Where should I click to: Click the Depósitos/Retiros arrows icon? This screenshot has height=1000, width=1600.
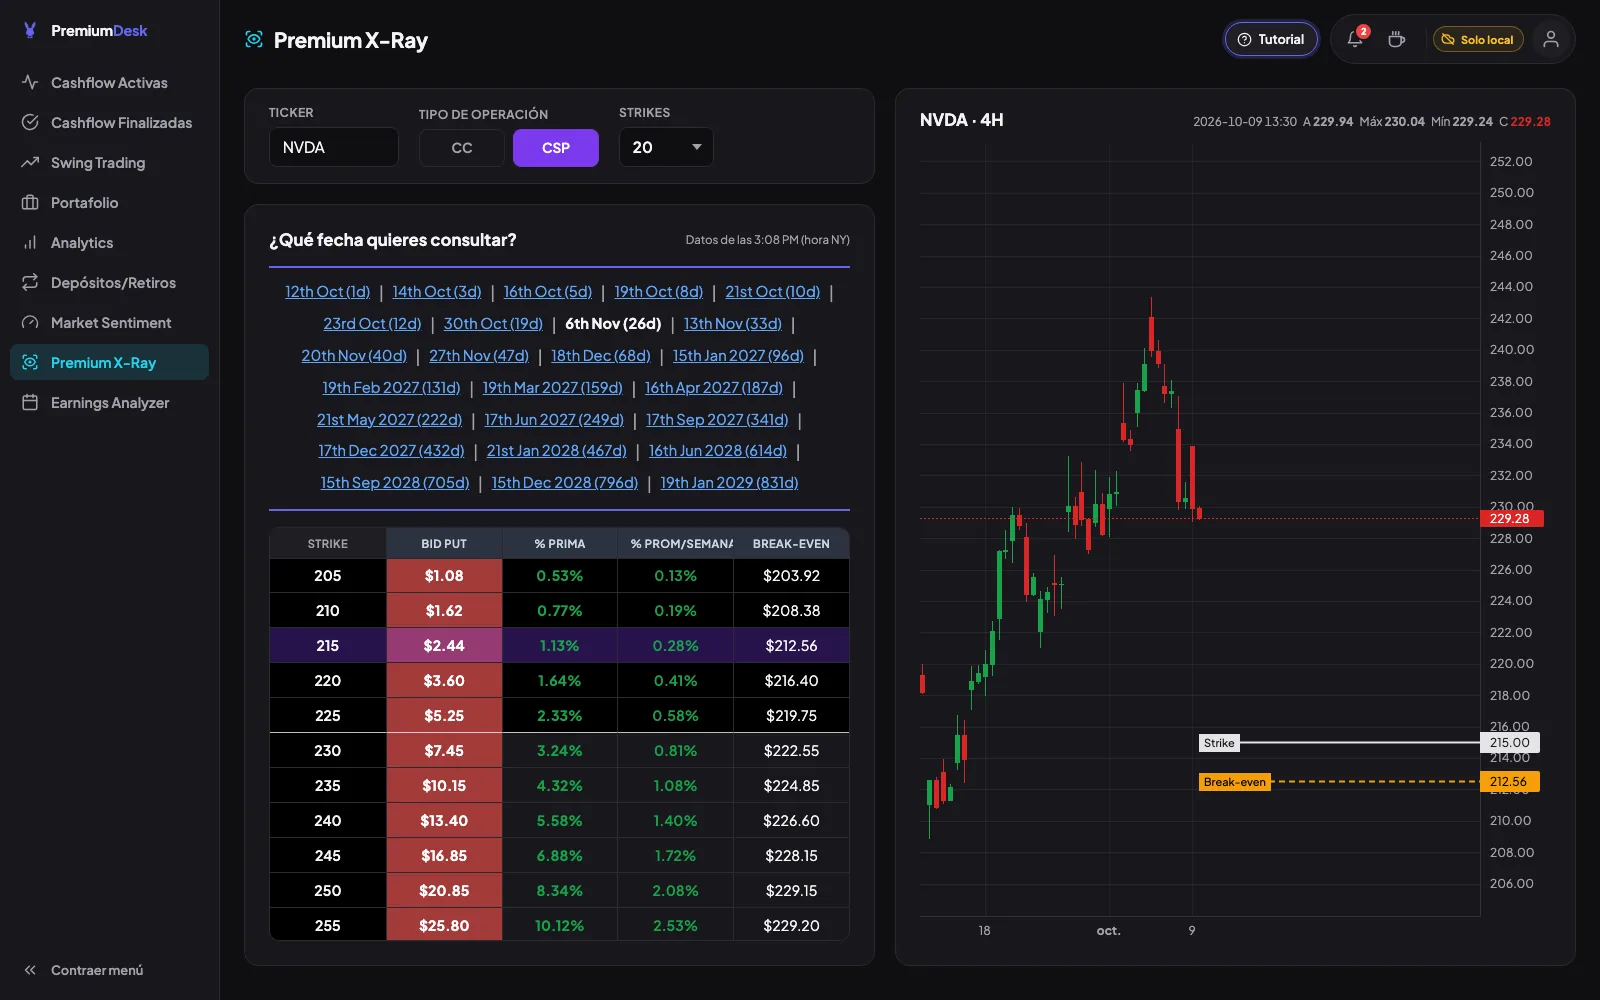(30, 282)
